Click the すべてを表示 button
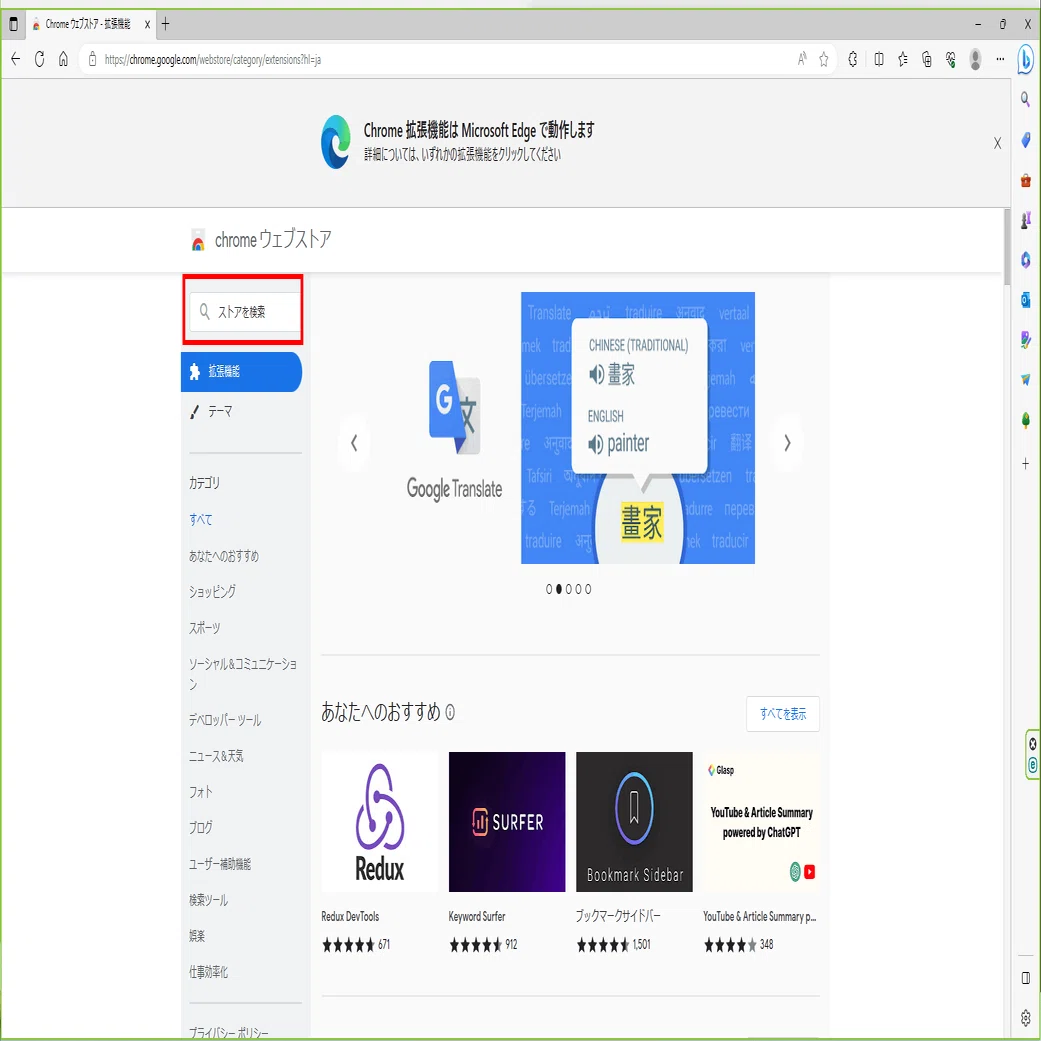The height and width of the screenshot is (1041, 1041). click(783, 714)
